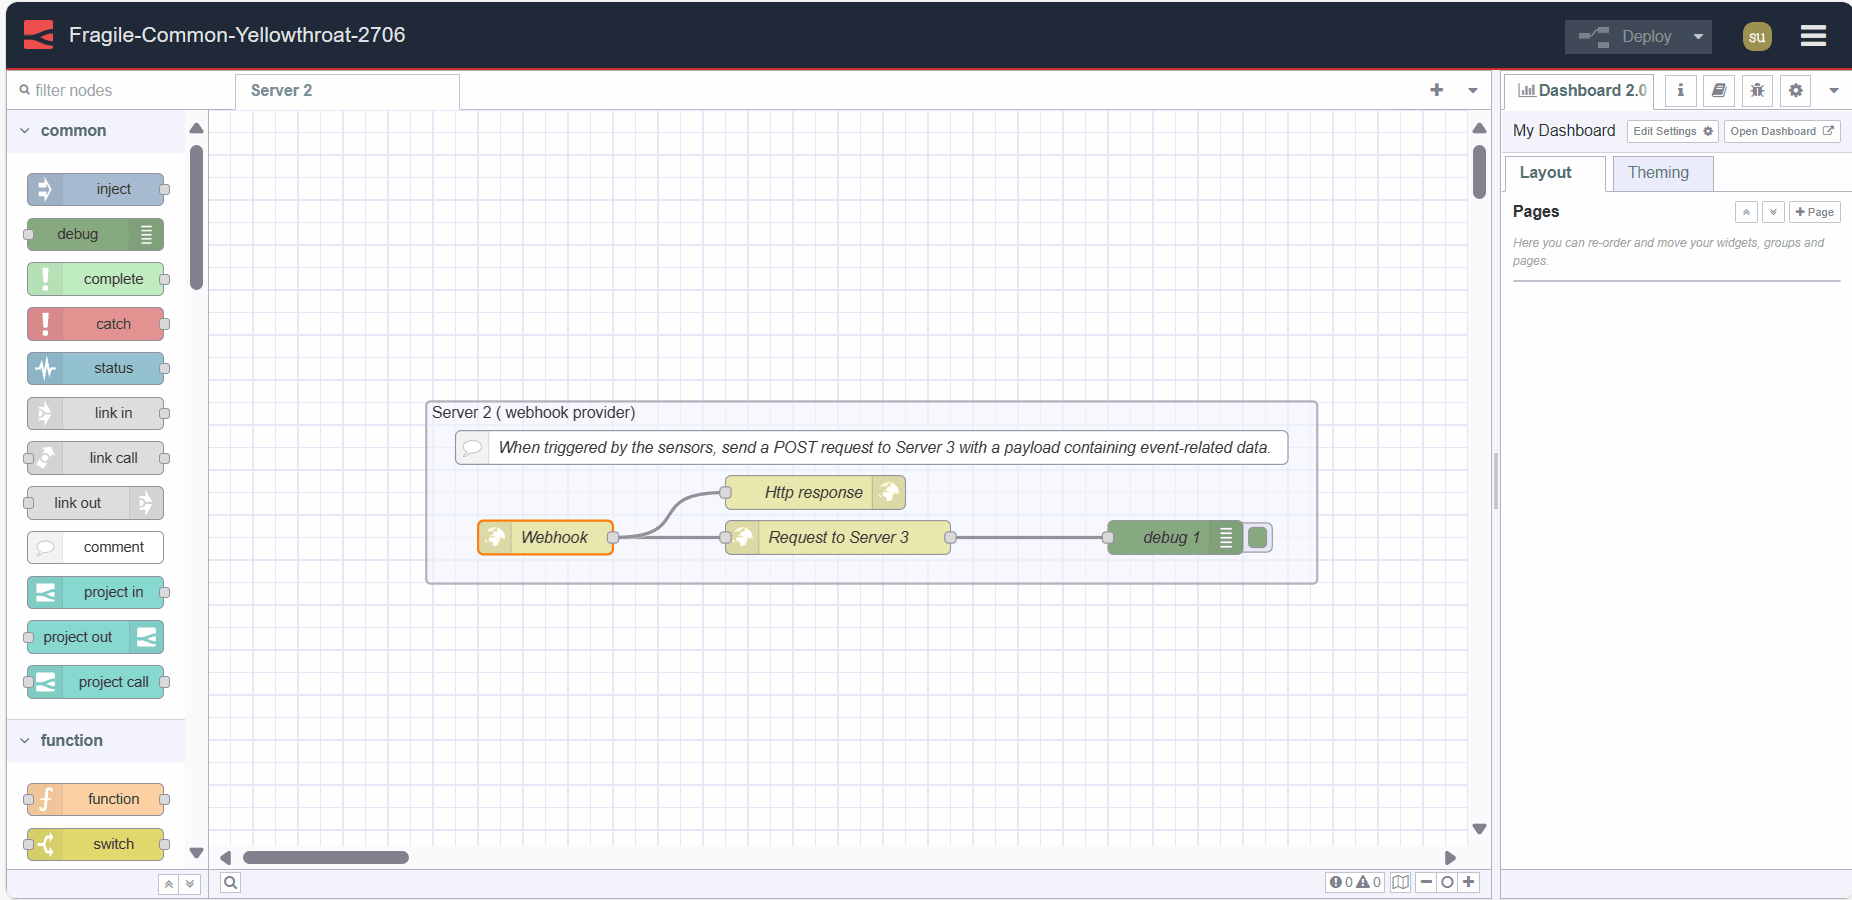This screenshot has width=1852, height=900.
Task: Add a new flow with the plus icon
Action: 1437,90
